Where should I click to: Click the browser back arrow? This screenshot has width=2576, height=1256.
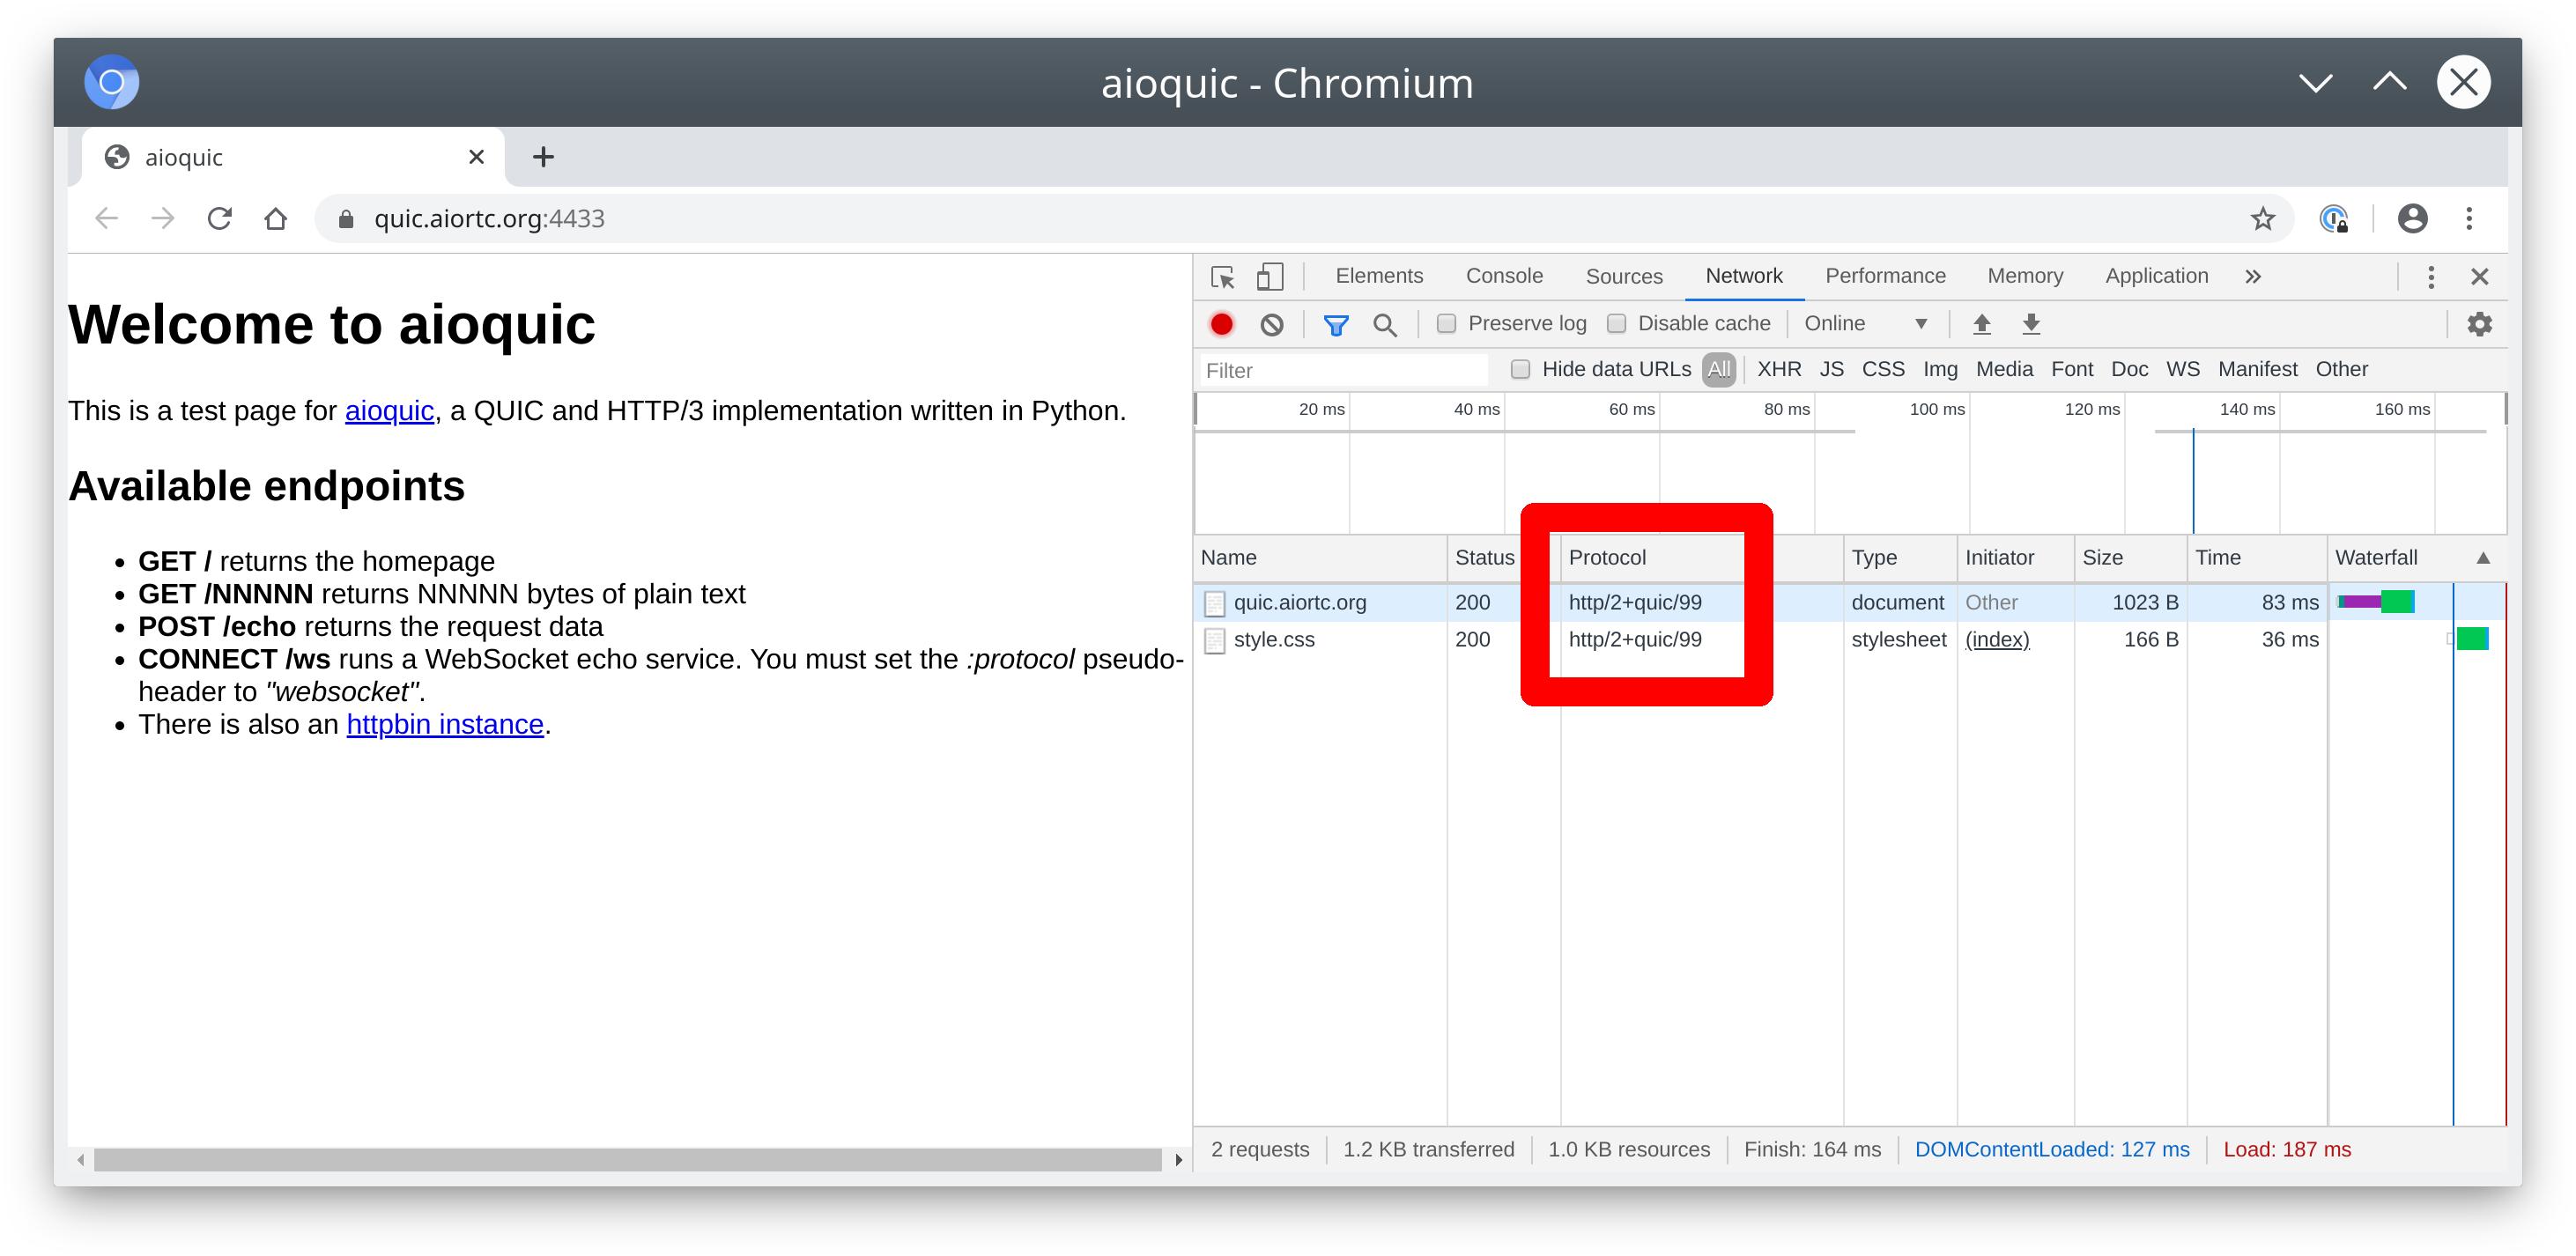point(106,218)
